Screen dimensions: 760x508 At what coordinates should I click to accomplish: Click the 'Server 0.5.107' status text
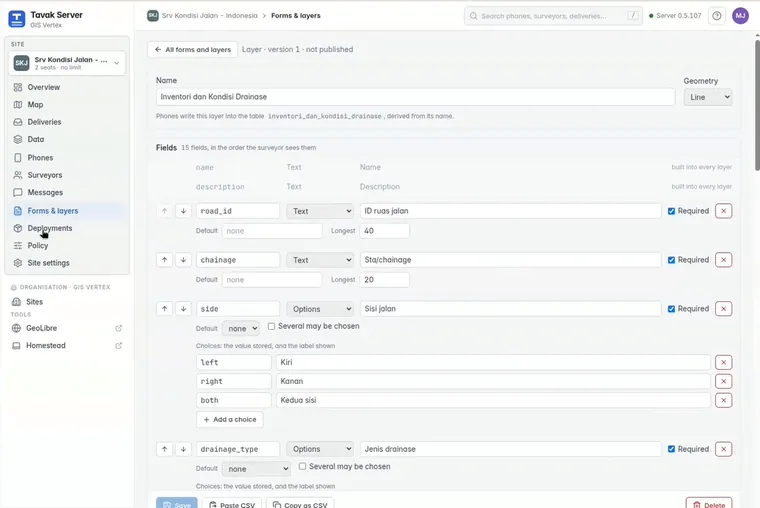(x=679, y=16)
